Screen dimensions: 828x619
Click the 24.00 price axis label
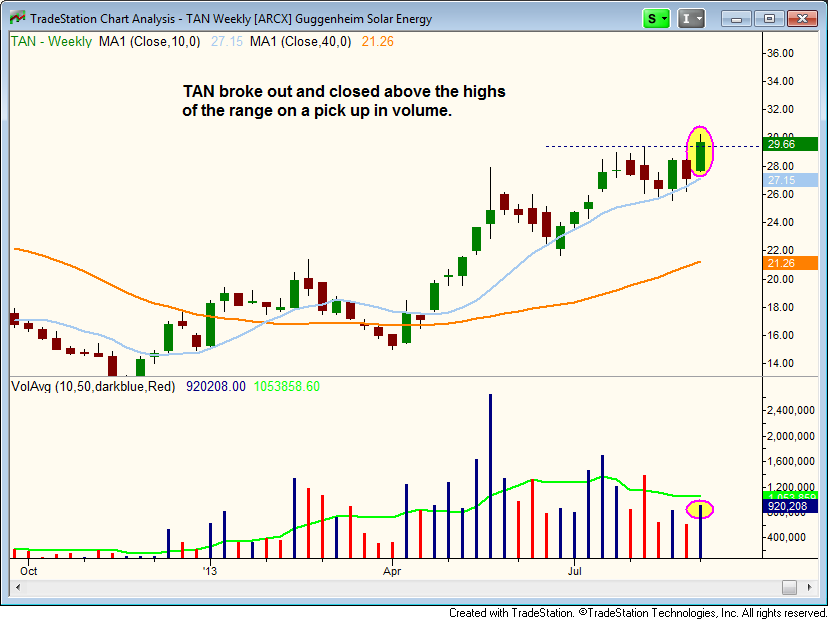(780, 222)
